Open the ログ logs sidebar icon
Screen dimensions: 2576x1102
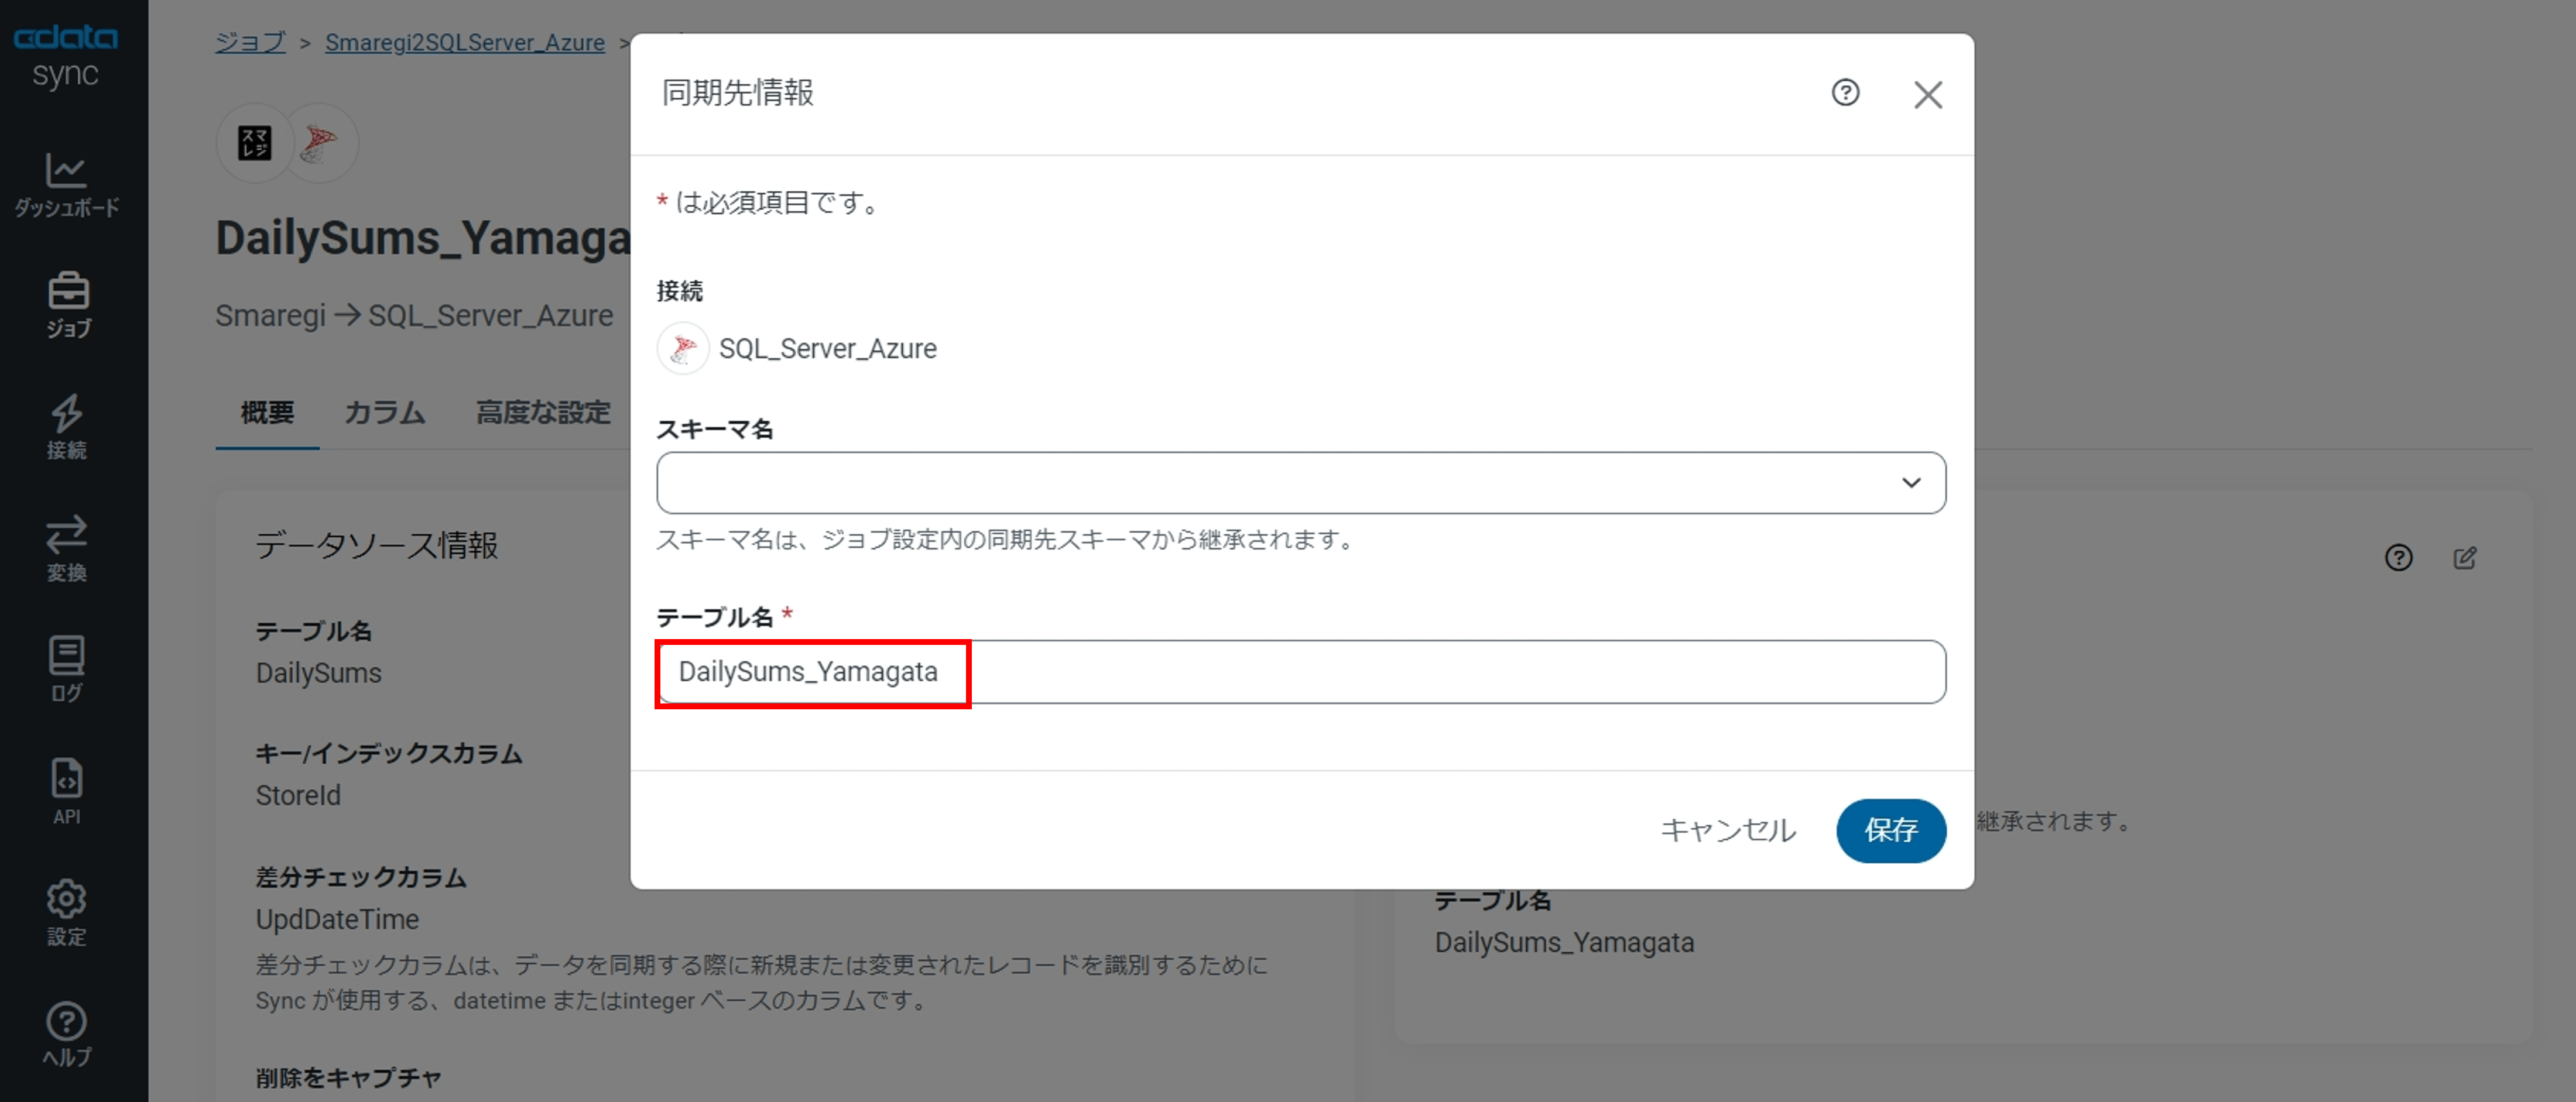coord(67,669)
